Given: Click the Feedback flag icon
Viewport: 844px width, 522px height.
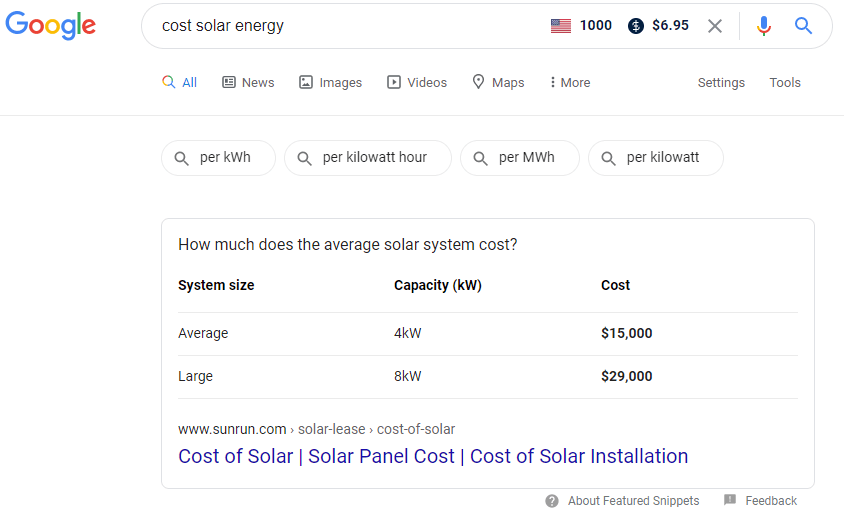Looking at the screenshot, I should [x=730, y=500].
